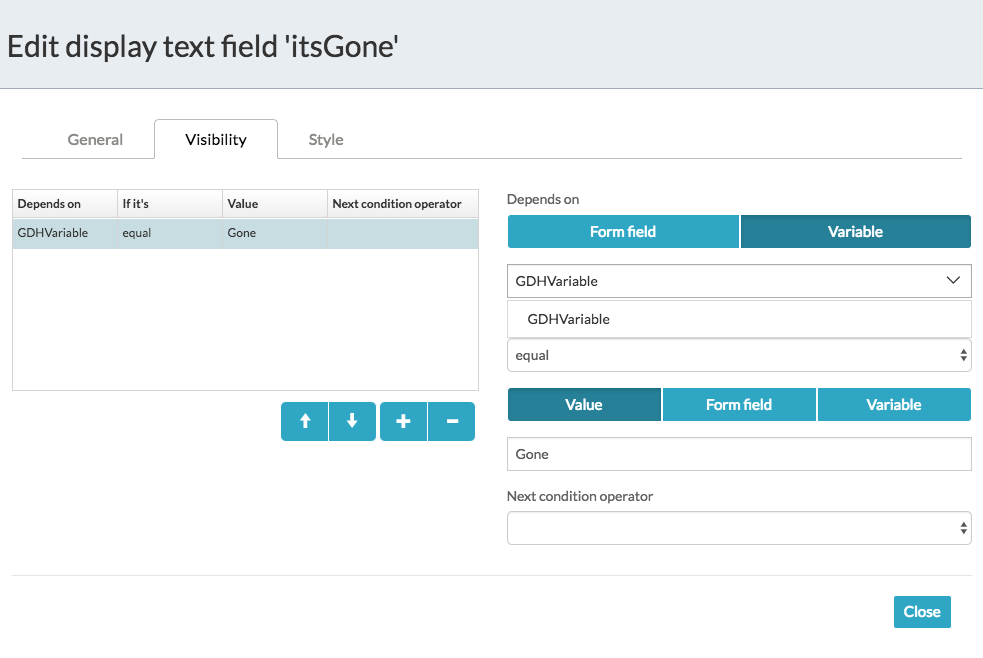Add a new visibility condition
Screen dimensions: 983x658
(x=403, y=422)
